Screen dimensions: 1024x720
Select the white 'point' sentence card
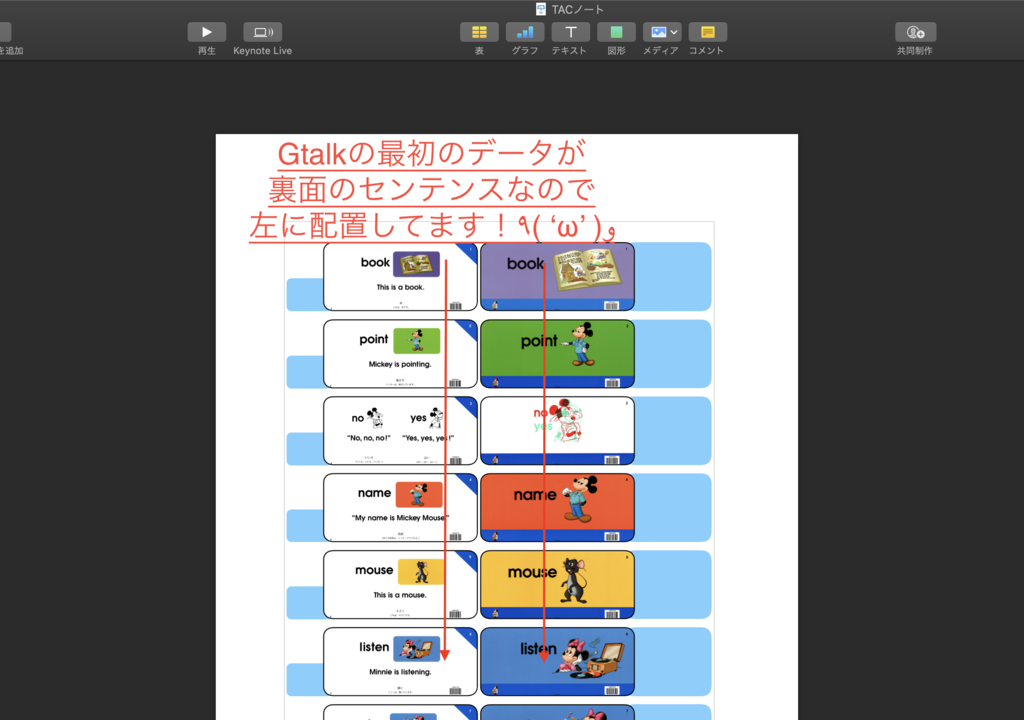pyautogui.click(x=400, y=353)
